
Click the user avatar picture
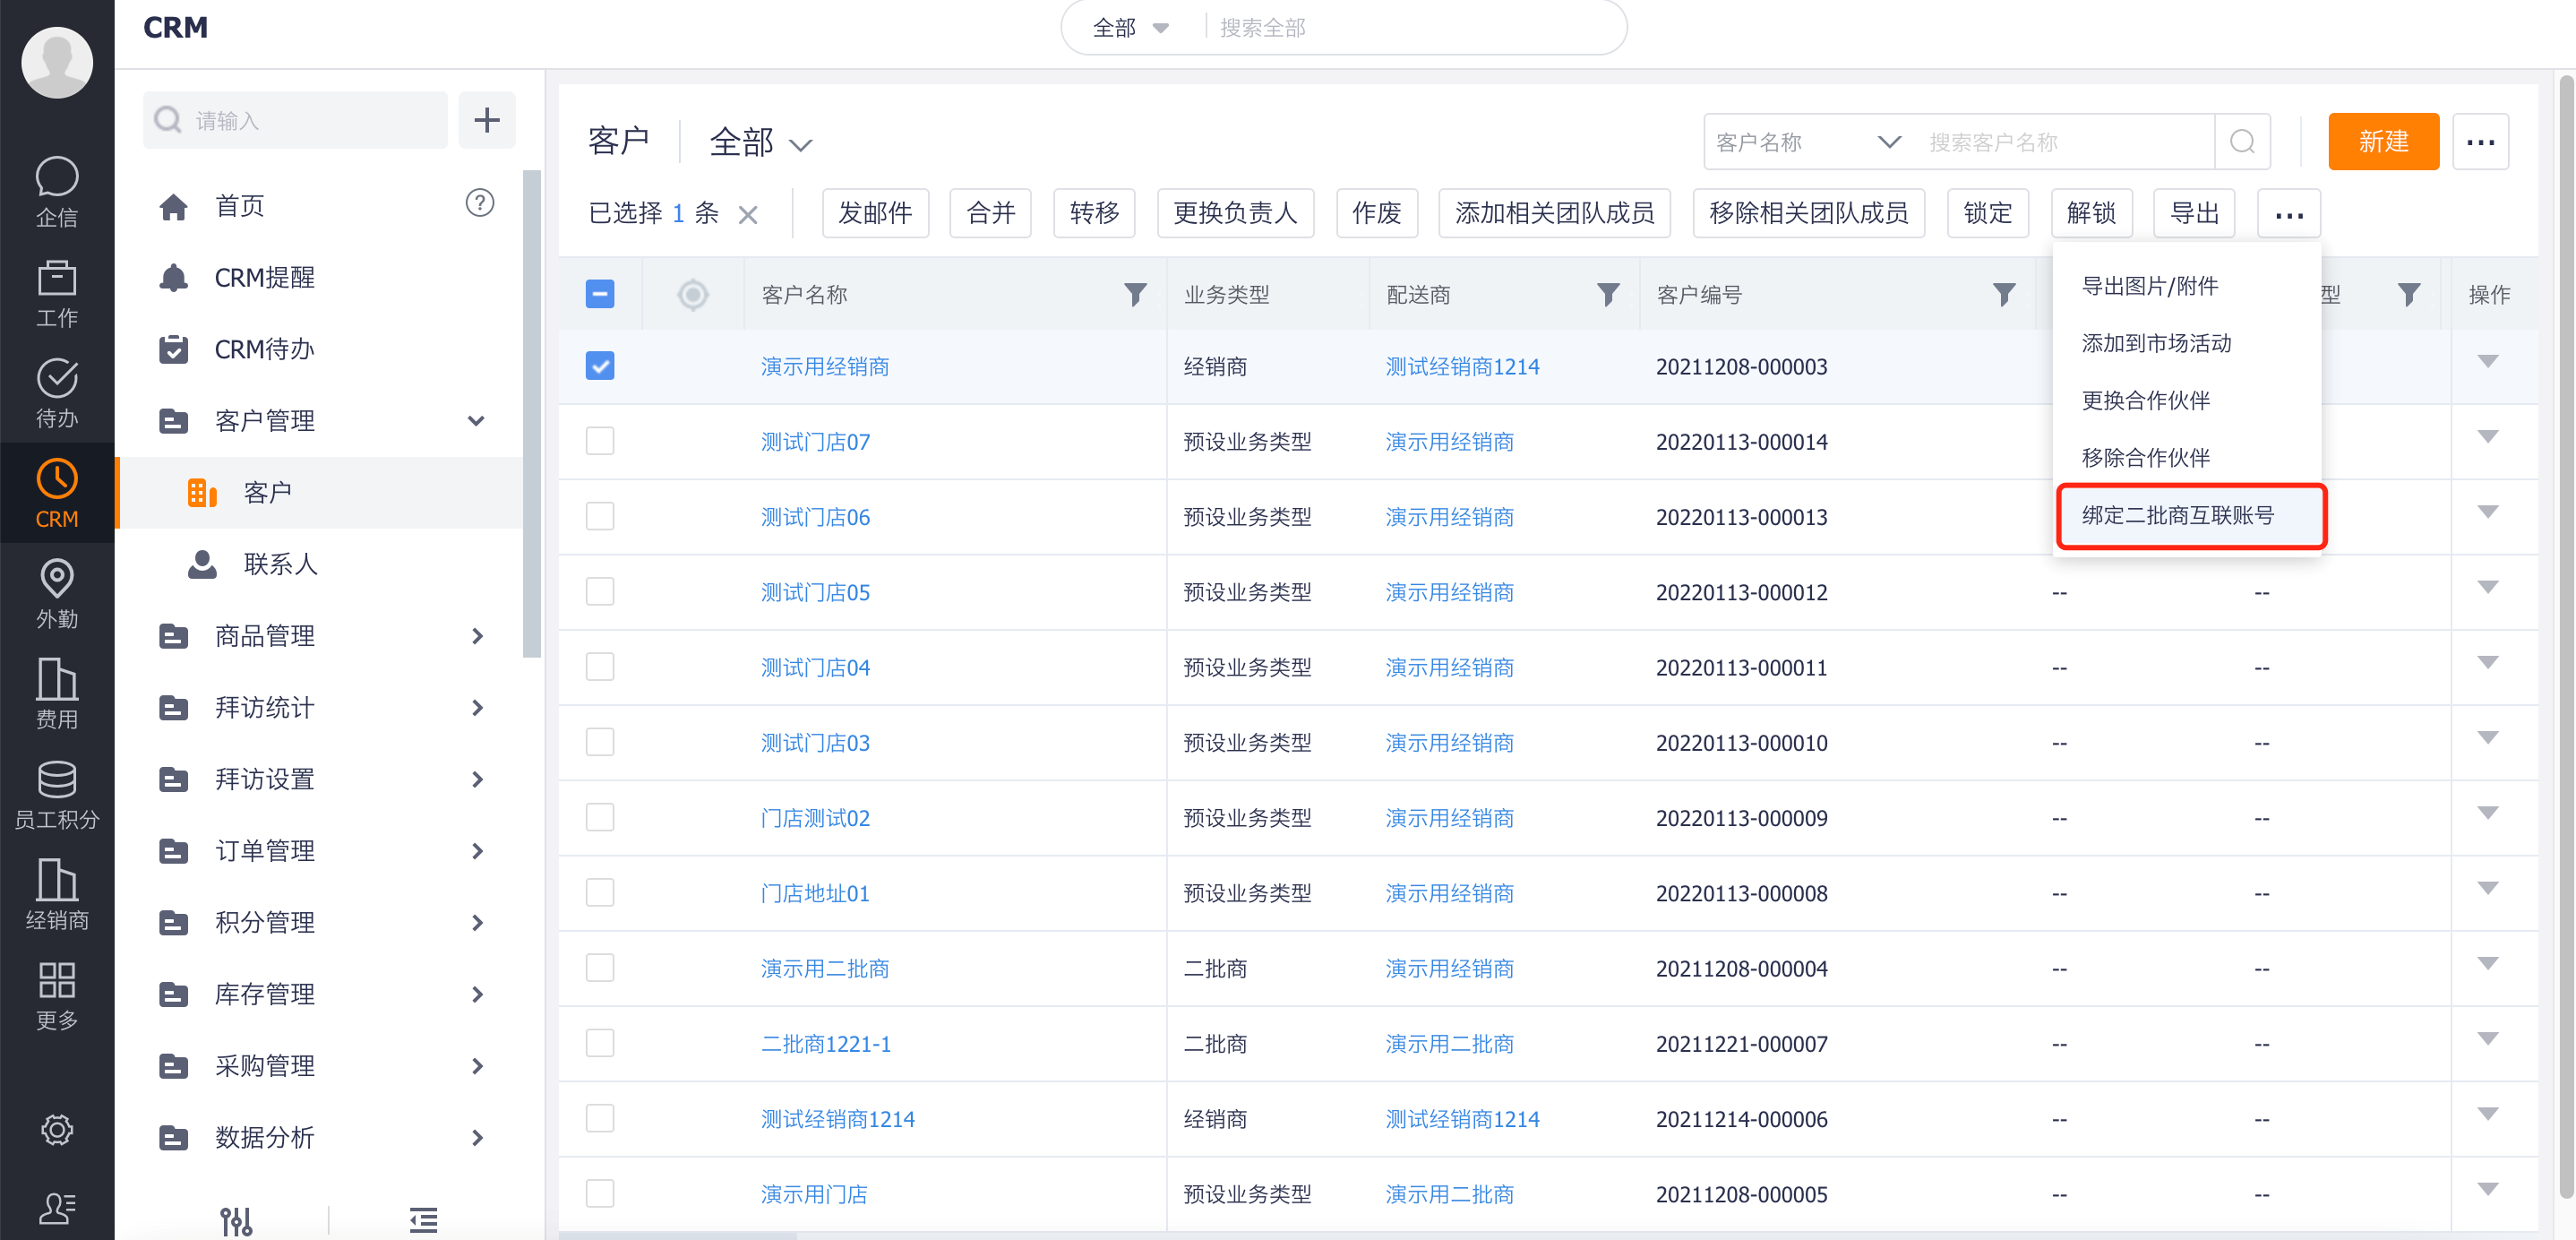57,62
